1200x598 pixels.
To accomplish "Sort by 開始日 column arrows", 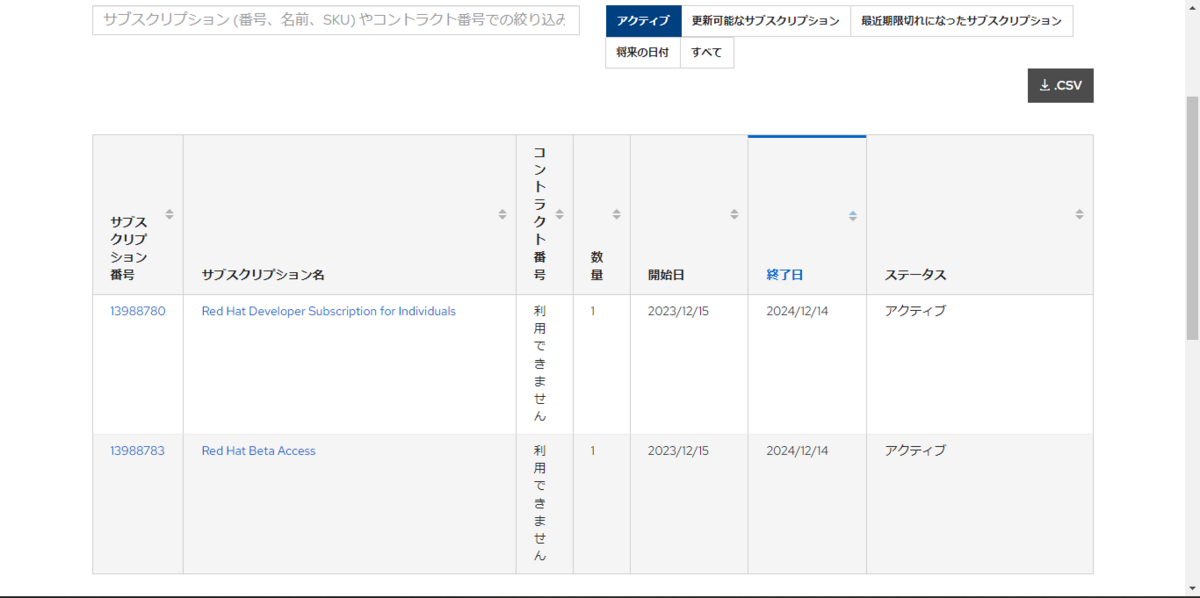I will tap(734, 214).
